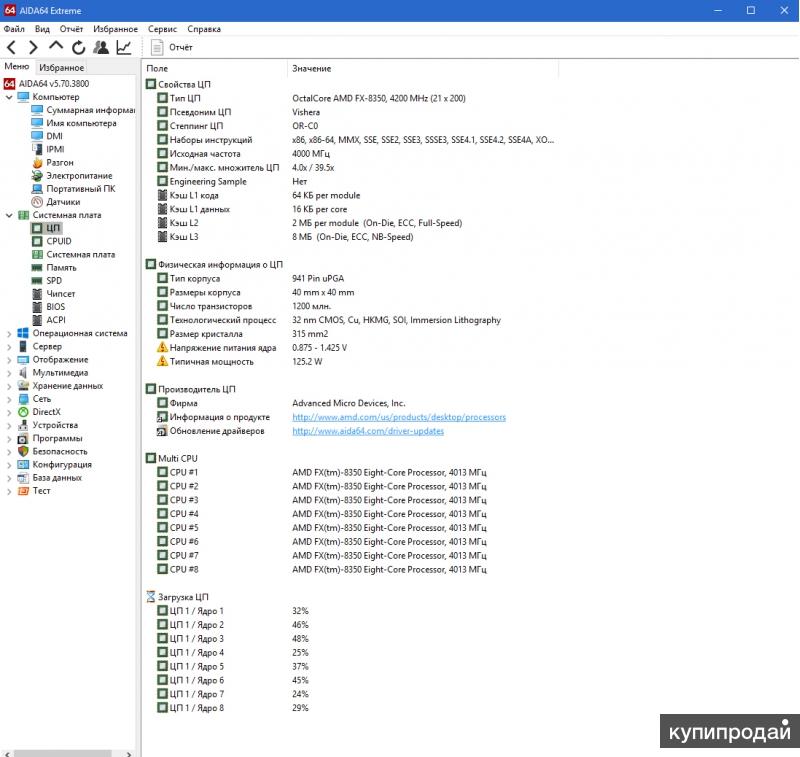800x757 pixels.
Task: Select the IPMI icon in the tree
Action: click(x=37, y=149)
